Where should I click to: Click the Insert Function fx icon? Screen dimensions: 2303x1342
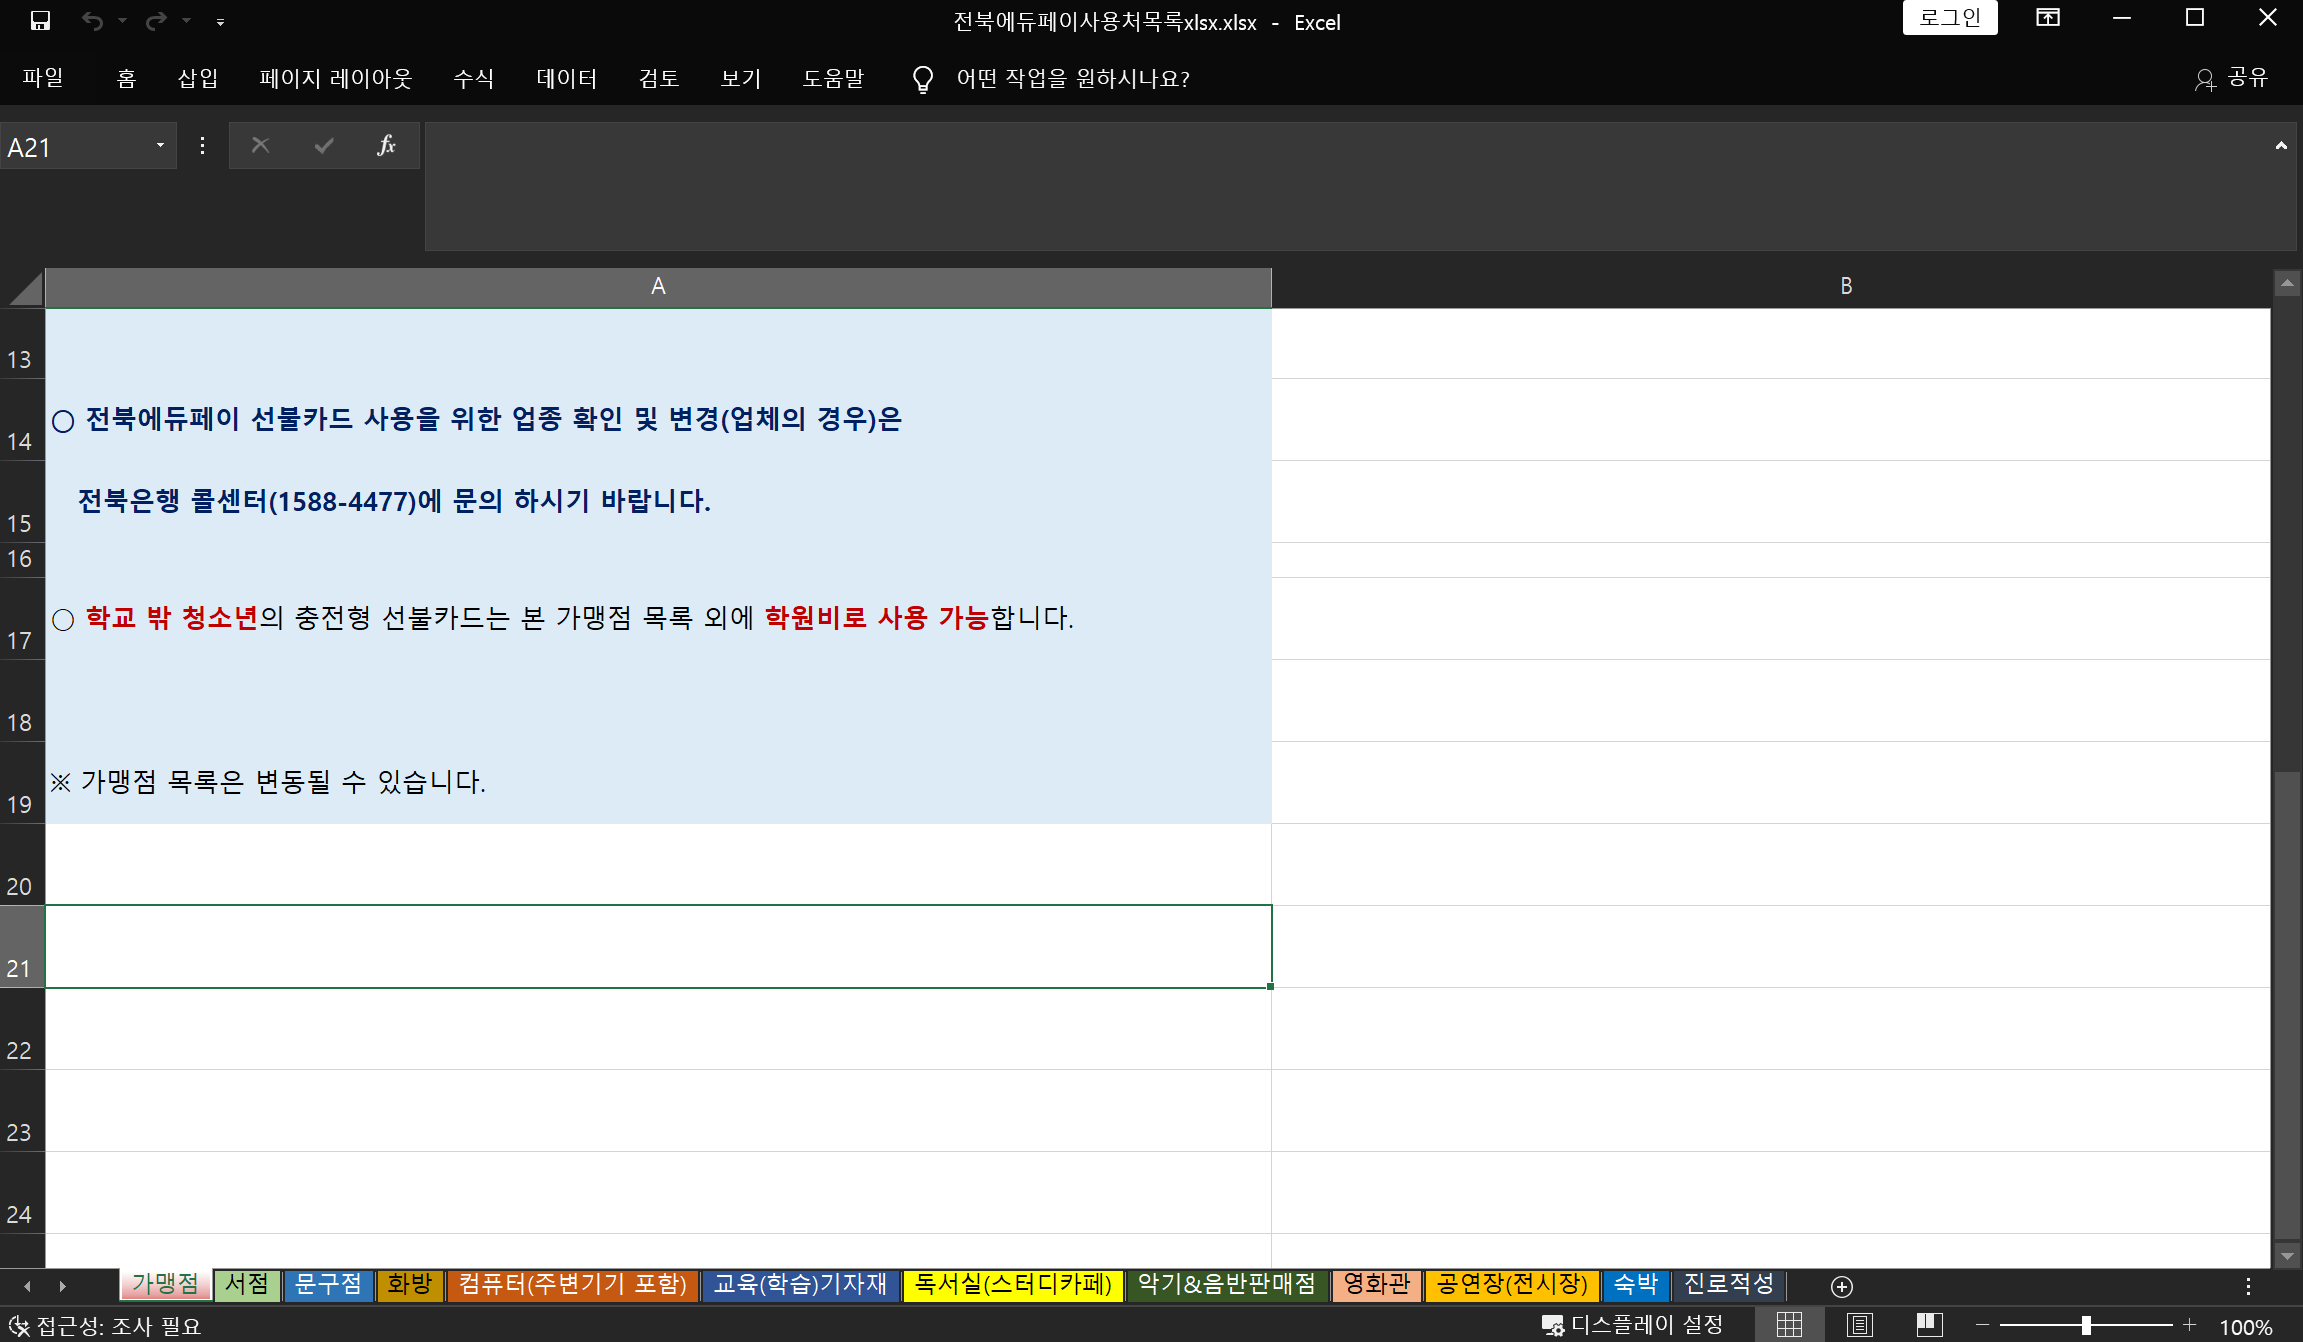click(x=386, y=146)
